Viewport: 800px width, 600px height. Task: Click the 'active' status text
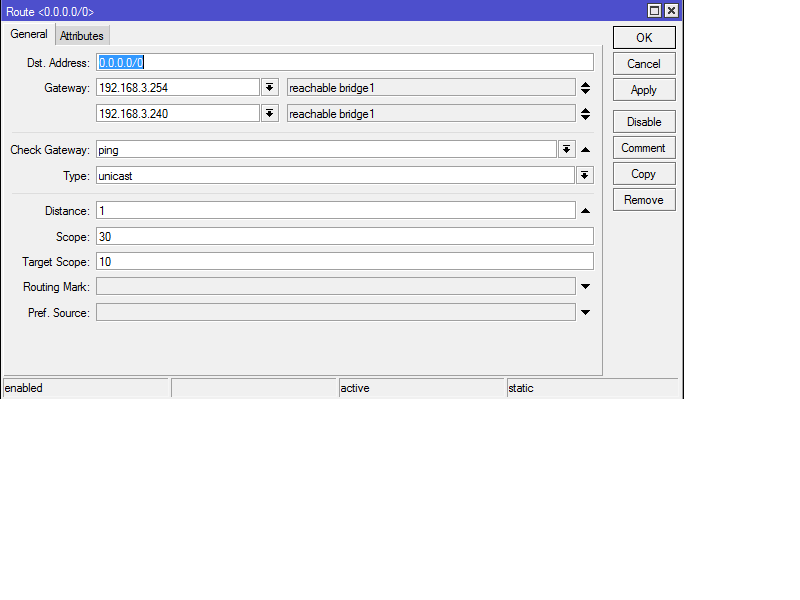click(355, 388)
